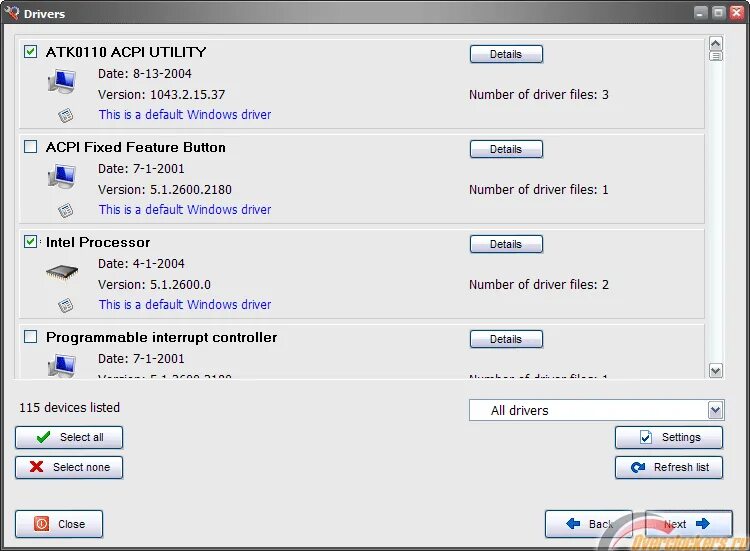The width and height of the screenshot is (750, 551).
Task: Open Details for Intel Processor
Action: click(x=506, y=244)
